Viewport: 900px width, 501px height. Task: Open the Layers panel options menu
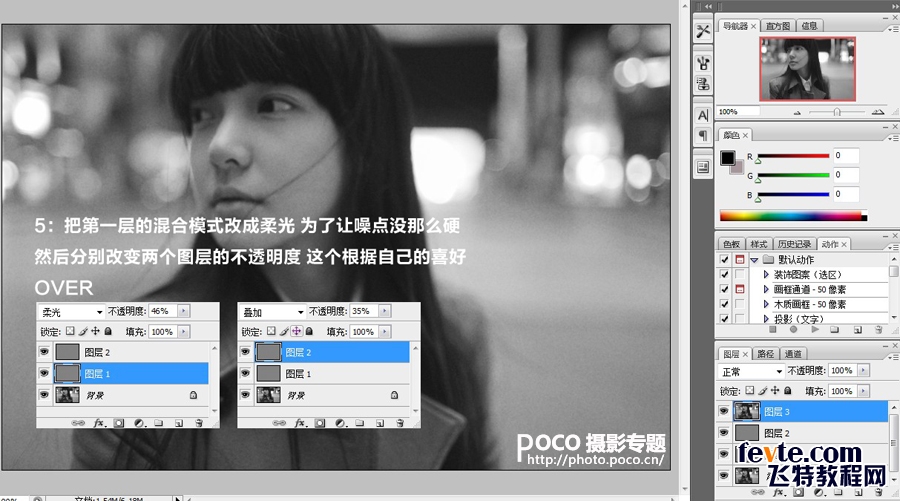893,356
